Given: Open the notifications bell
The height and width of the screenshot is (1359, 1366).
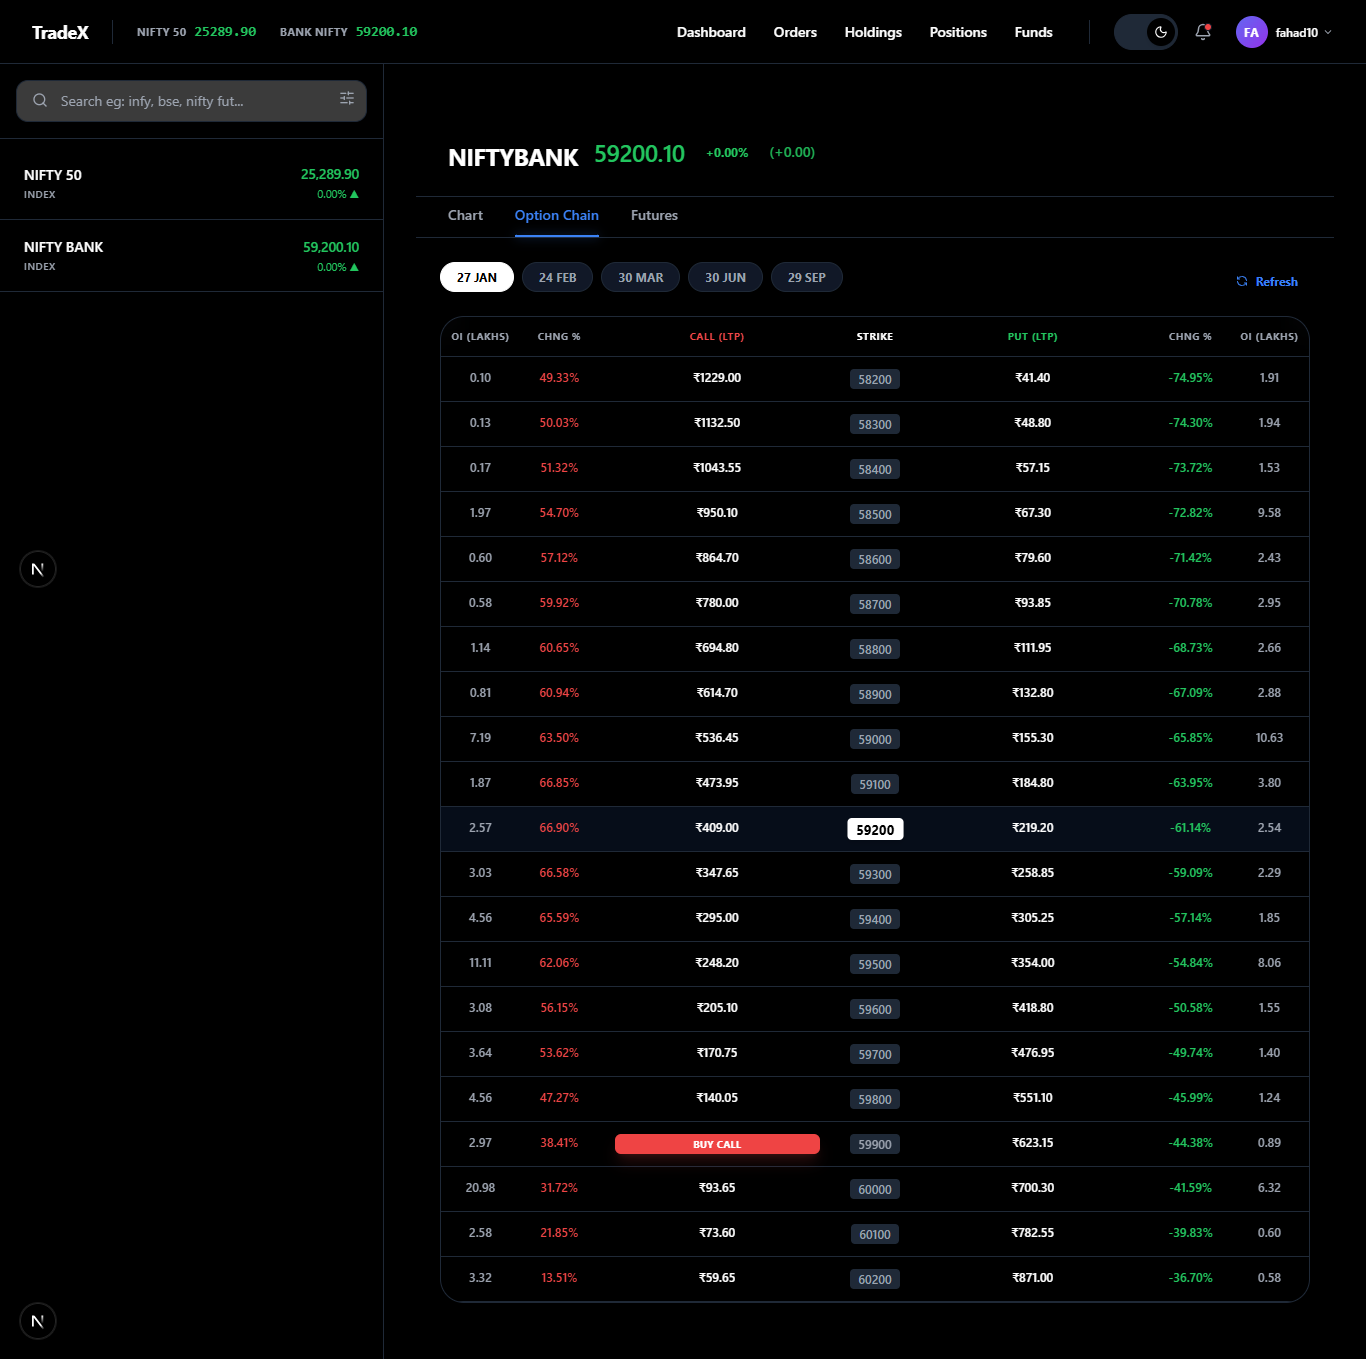Looking at the screenshot, I should tap(1203, 32).
